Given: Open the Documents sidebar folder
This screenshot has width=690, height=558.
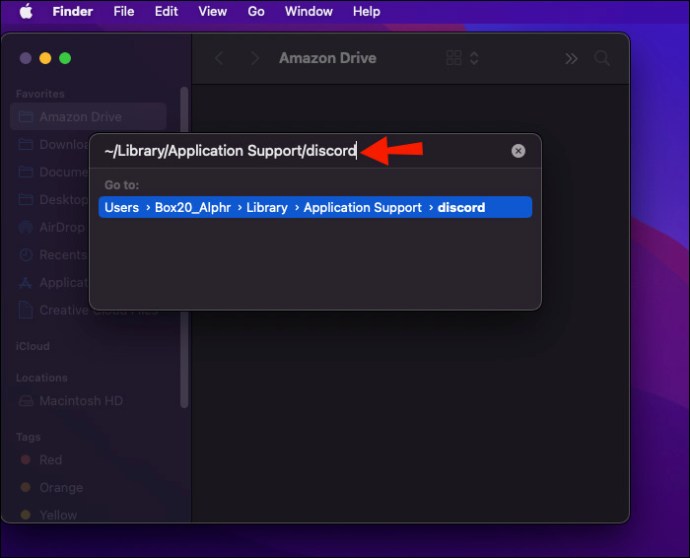Looking at the screenshot, I should tap(54, 172).
